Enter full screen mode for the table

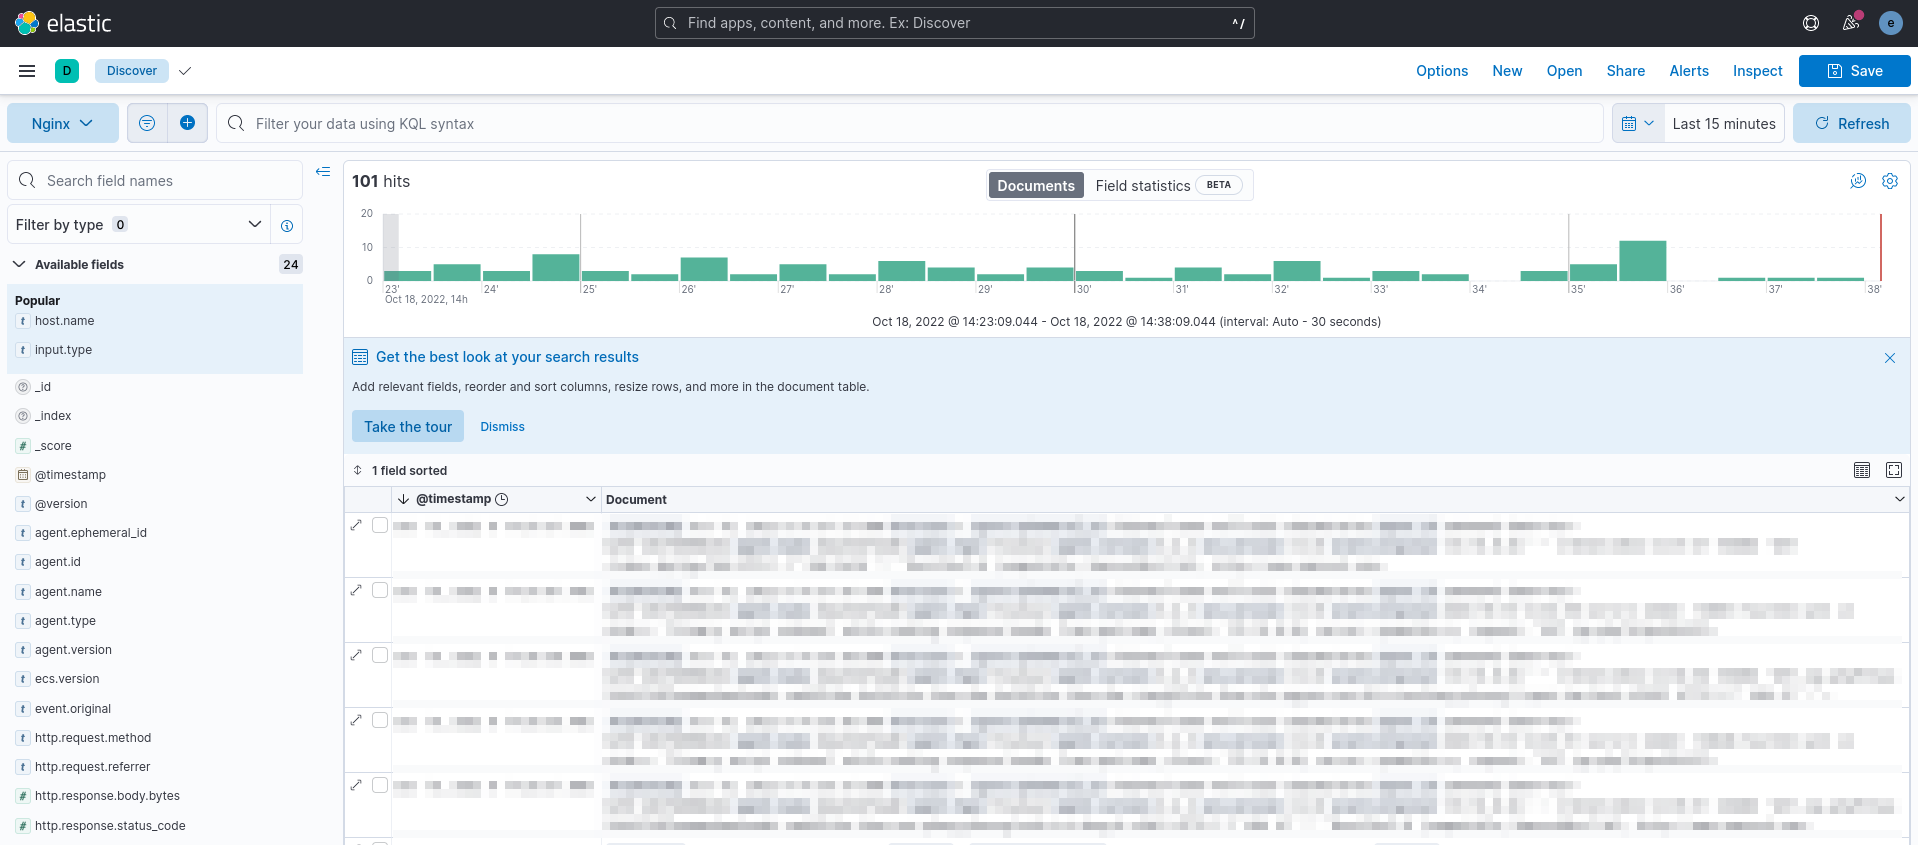point(1893,470)
